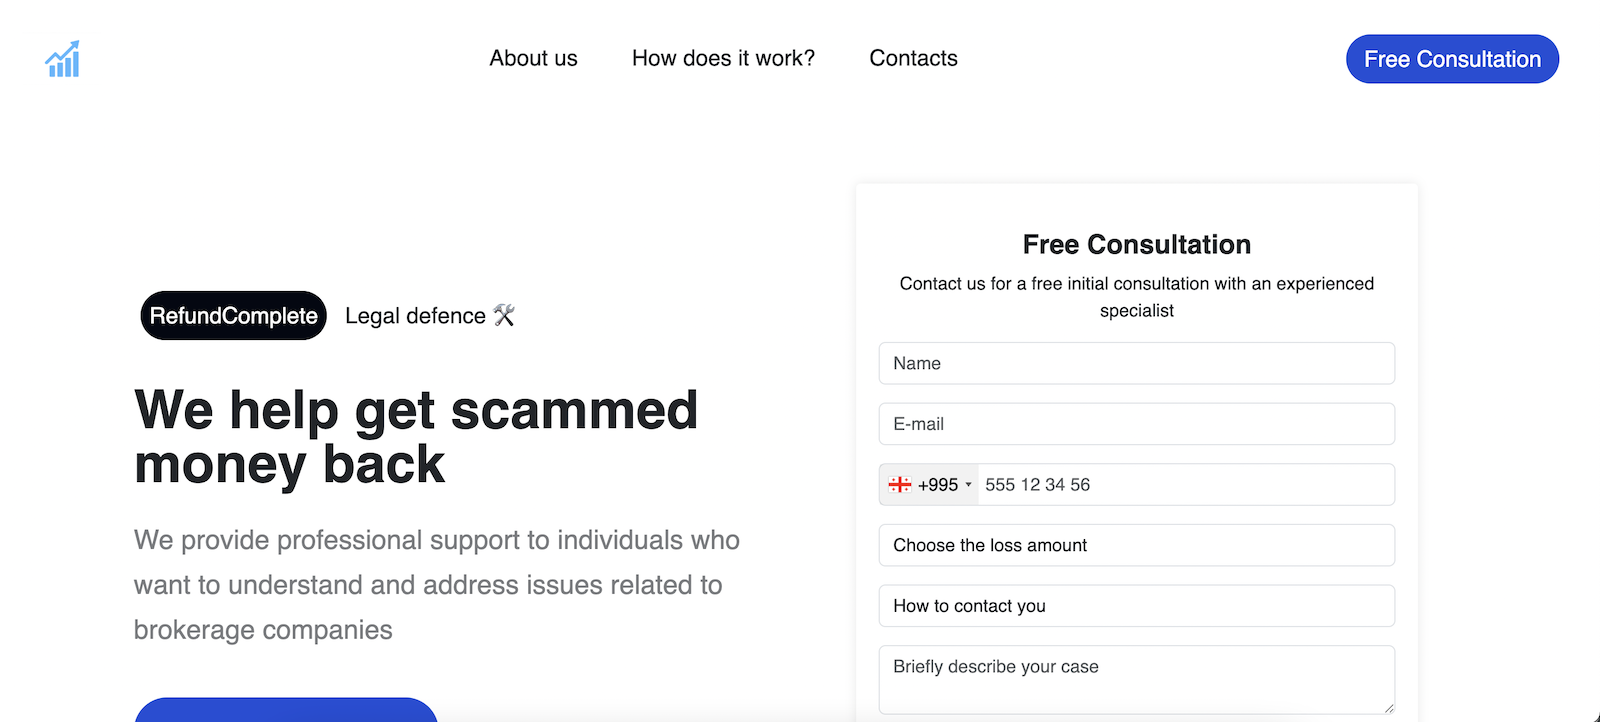Open the How to contact you dropdown

1136,606
